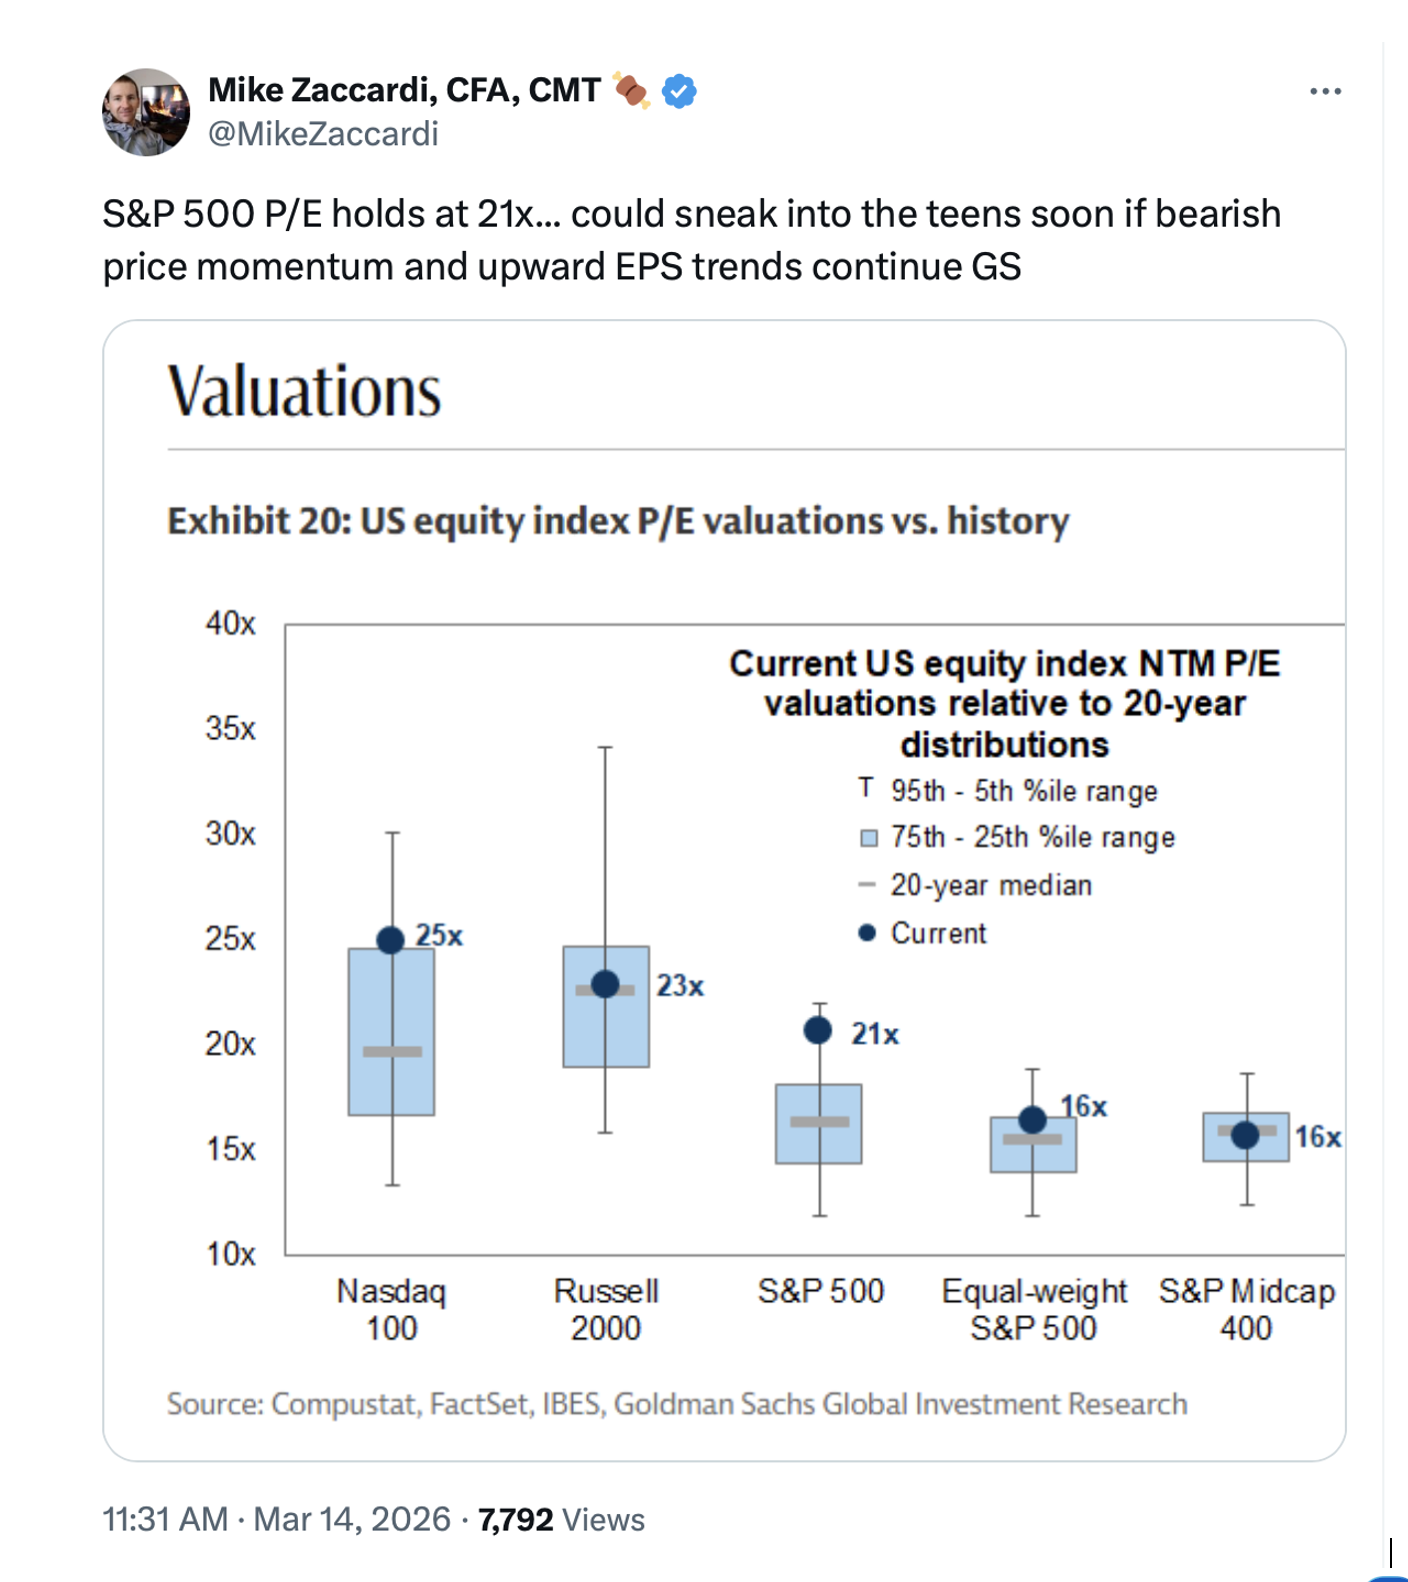Screen dimensions: 1408x1582
Task: Open Mike Zaccardi's profile avatar
Action: [x=146, y=112]
